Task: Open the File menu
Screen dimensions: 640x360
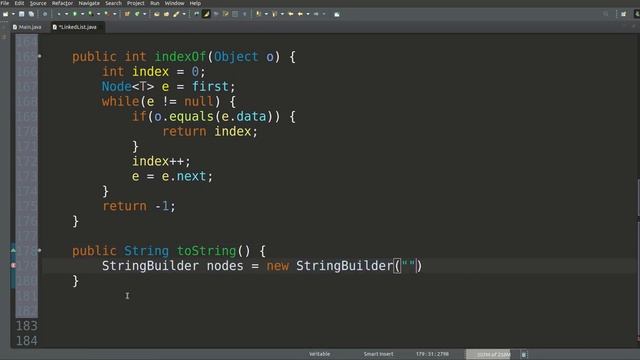Action: tap(5, 3)
